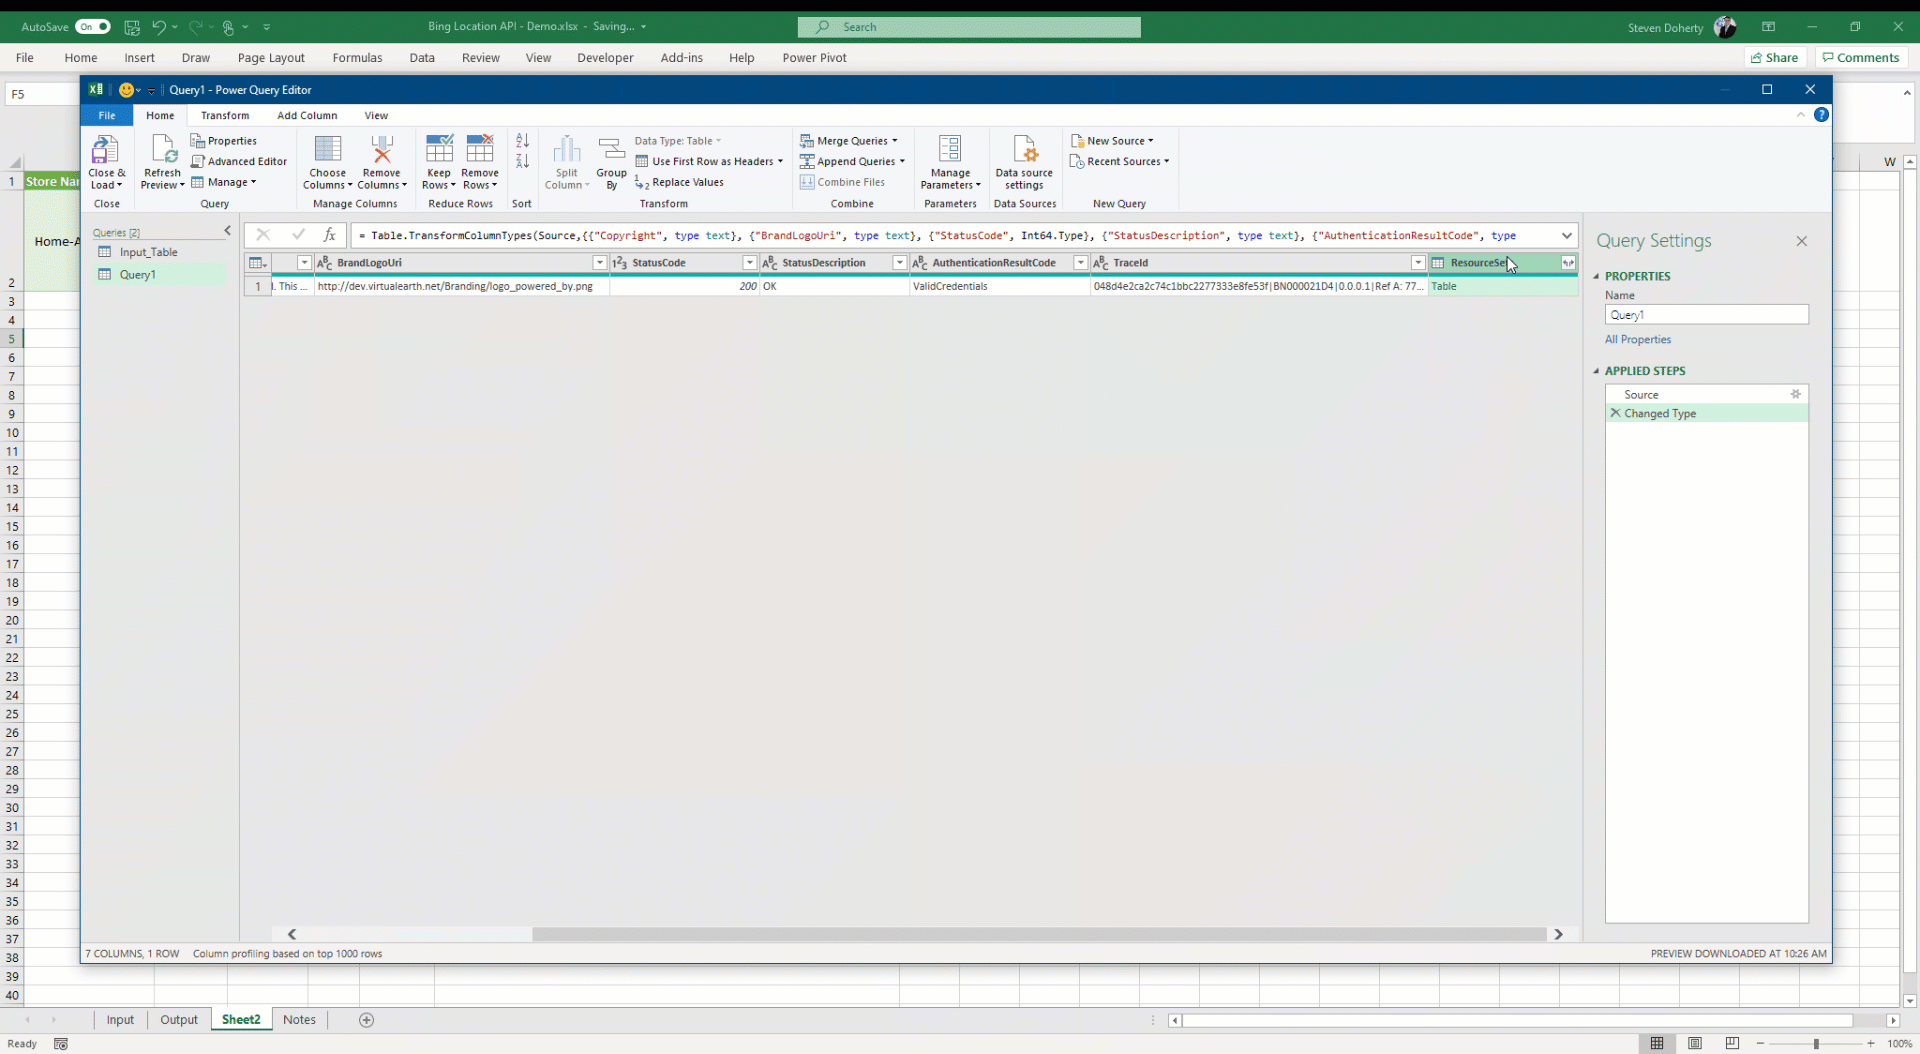Click the Power Query help icon

(1821, 115)
